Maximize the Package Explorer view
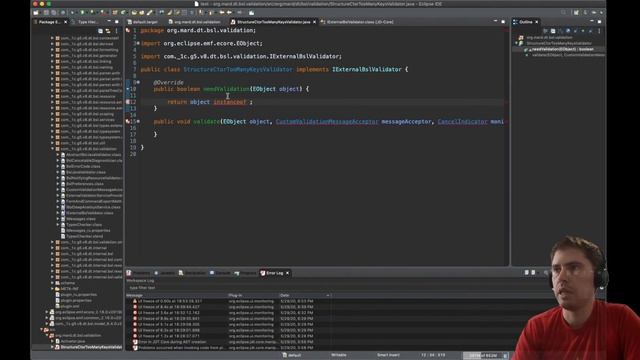The width and height of the screenshot is (640, 360). 117,22
